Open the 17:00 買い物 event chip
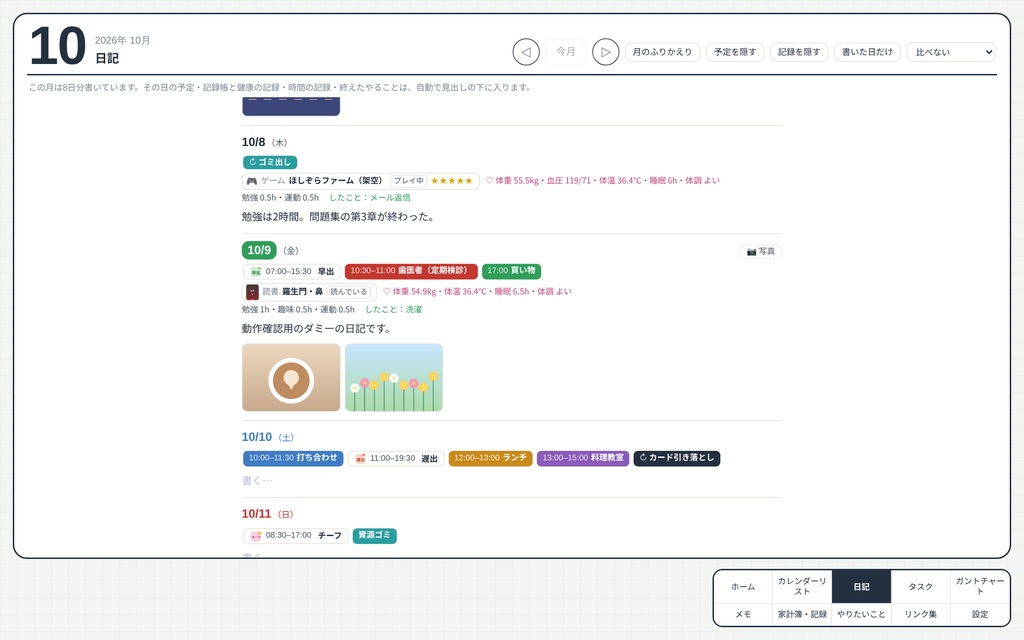Screen dimensions: 1024x640 [511, 271]
